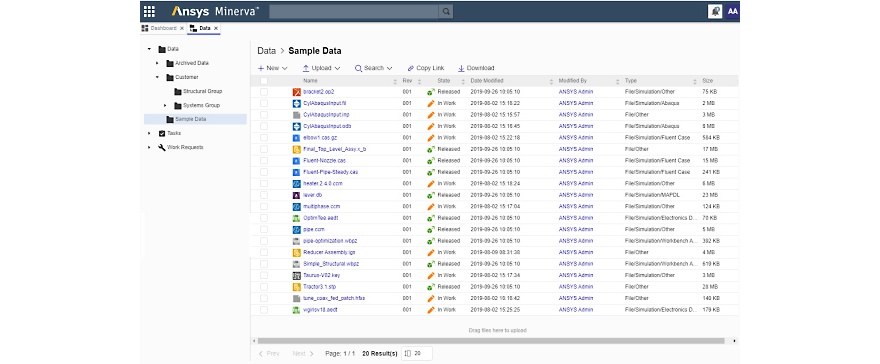Screen dimensions: 880x364
Task: Check the box for multiphase.ccm
Action: (264, 206)
